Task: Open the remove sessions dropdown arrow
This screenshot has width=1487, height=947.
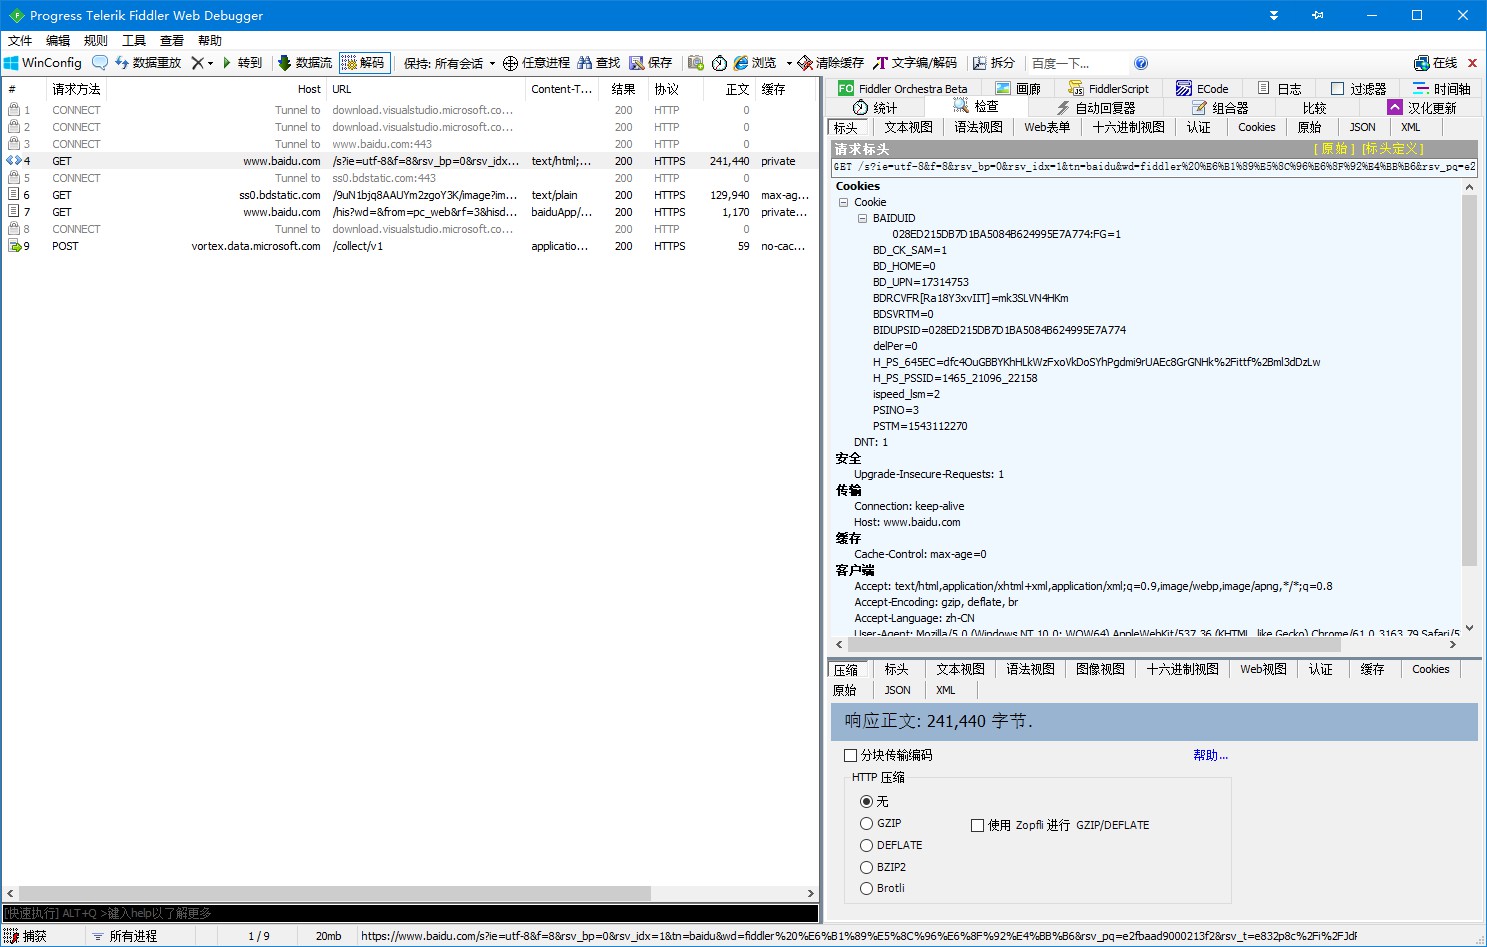Action: pos(210,63)
